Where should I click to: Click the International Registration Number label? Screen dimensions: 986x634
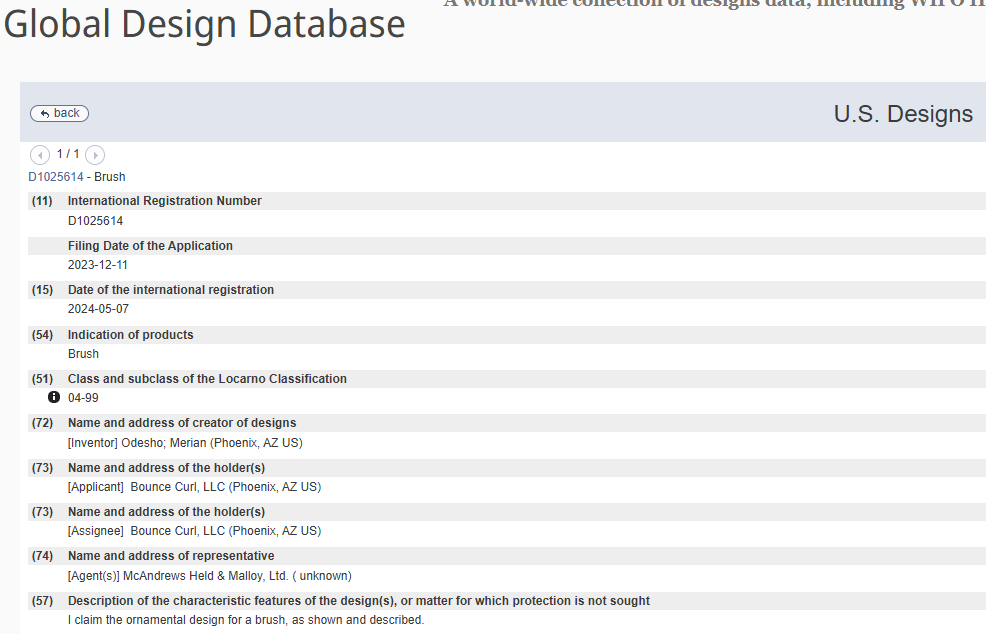[164, 201]
